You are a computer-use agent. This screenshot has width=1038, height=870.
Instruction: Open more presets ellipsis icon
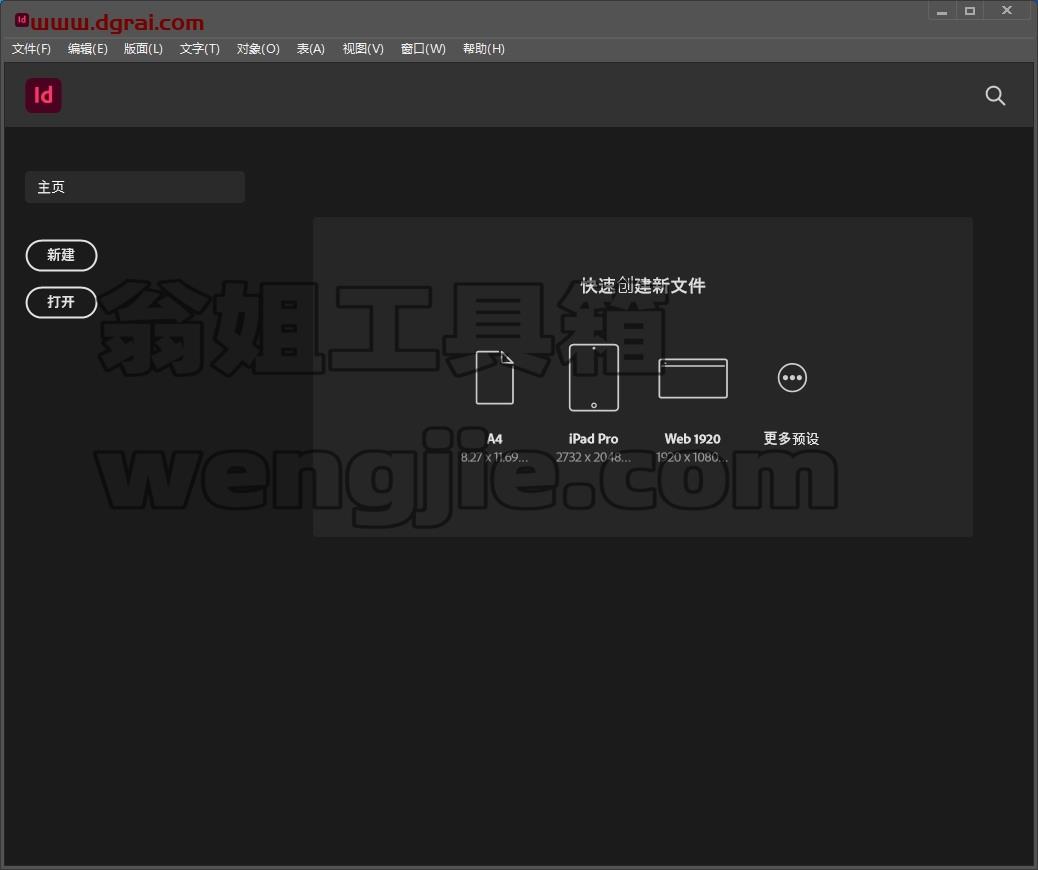pyautogui.click(x=792, y=377)
